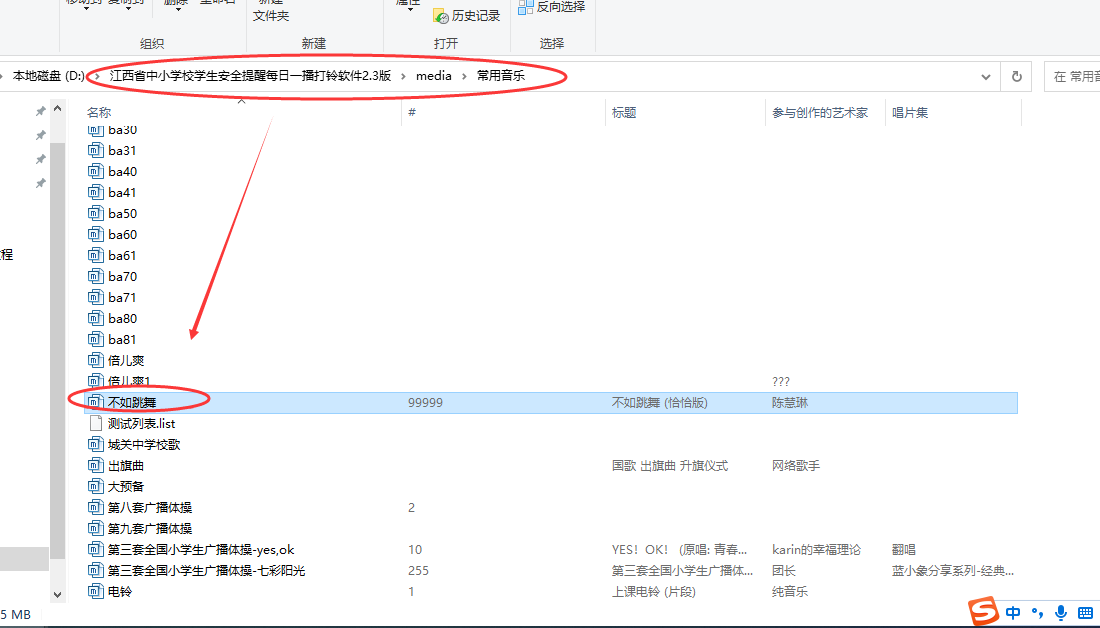Screen dimensions: 1100x628
Task: Select the 电铃 audio file icon
Action: (x=95, y=591)
